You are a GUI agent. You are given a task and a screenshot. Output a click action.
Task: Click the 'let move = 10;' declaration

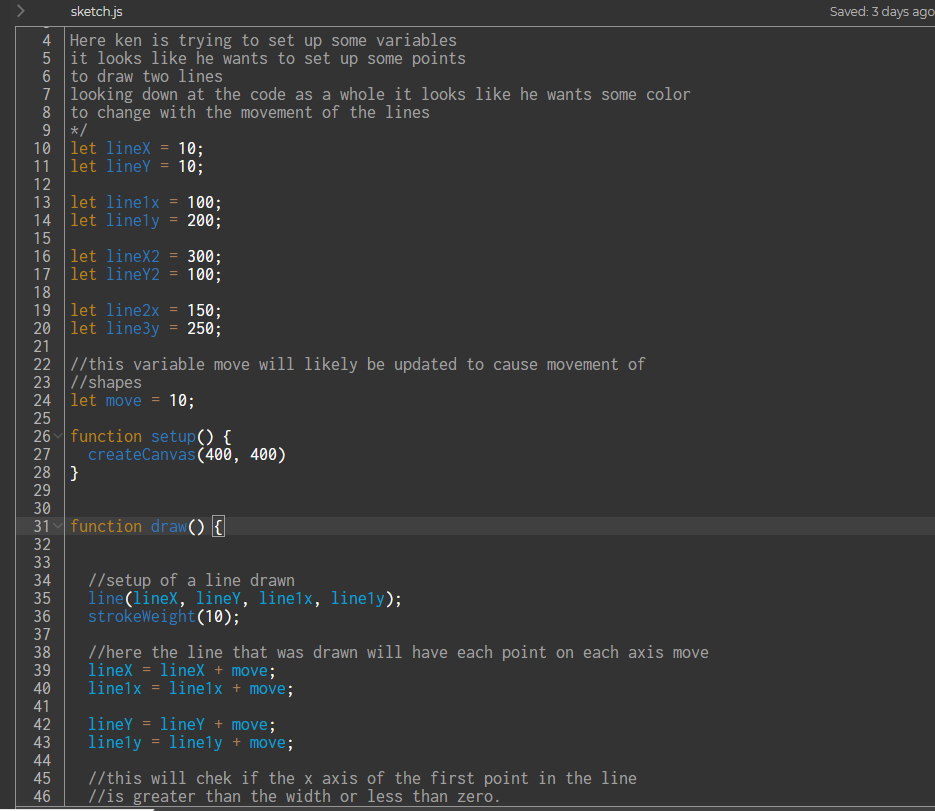tap(132, 401)
